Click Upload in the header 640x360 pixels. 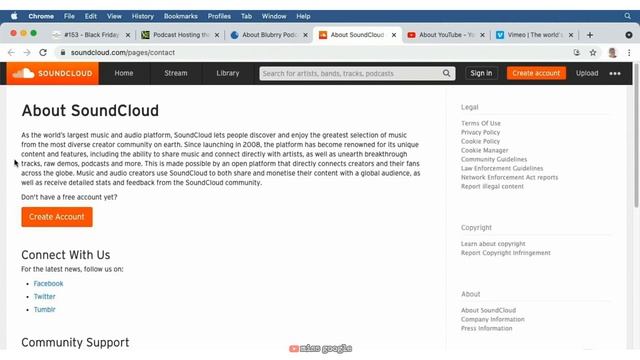[x=587, y=73]
